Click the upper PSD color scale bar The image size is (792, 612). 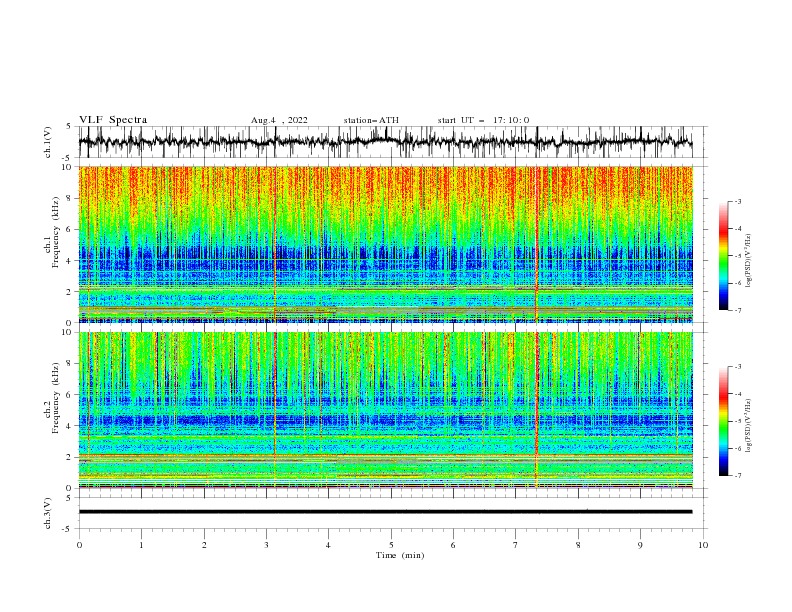[x=724, y=256]
